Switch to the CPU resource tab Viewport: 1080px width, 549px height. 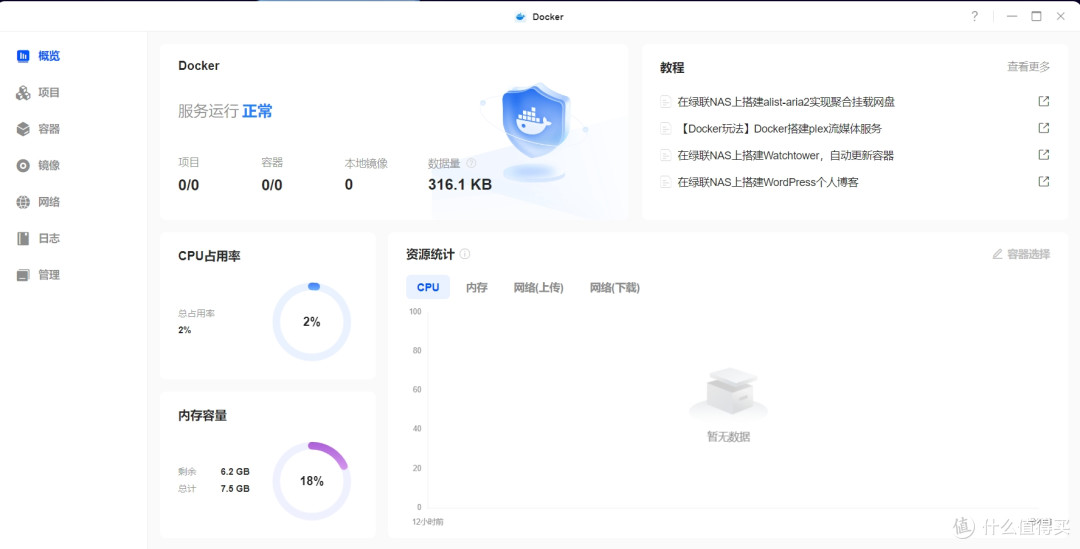coord(428,287)
